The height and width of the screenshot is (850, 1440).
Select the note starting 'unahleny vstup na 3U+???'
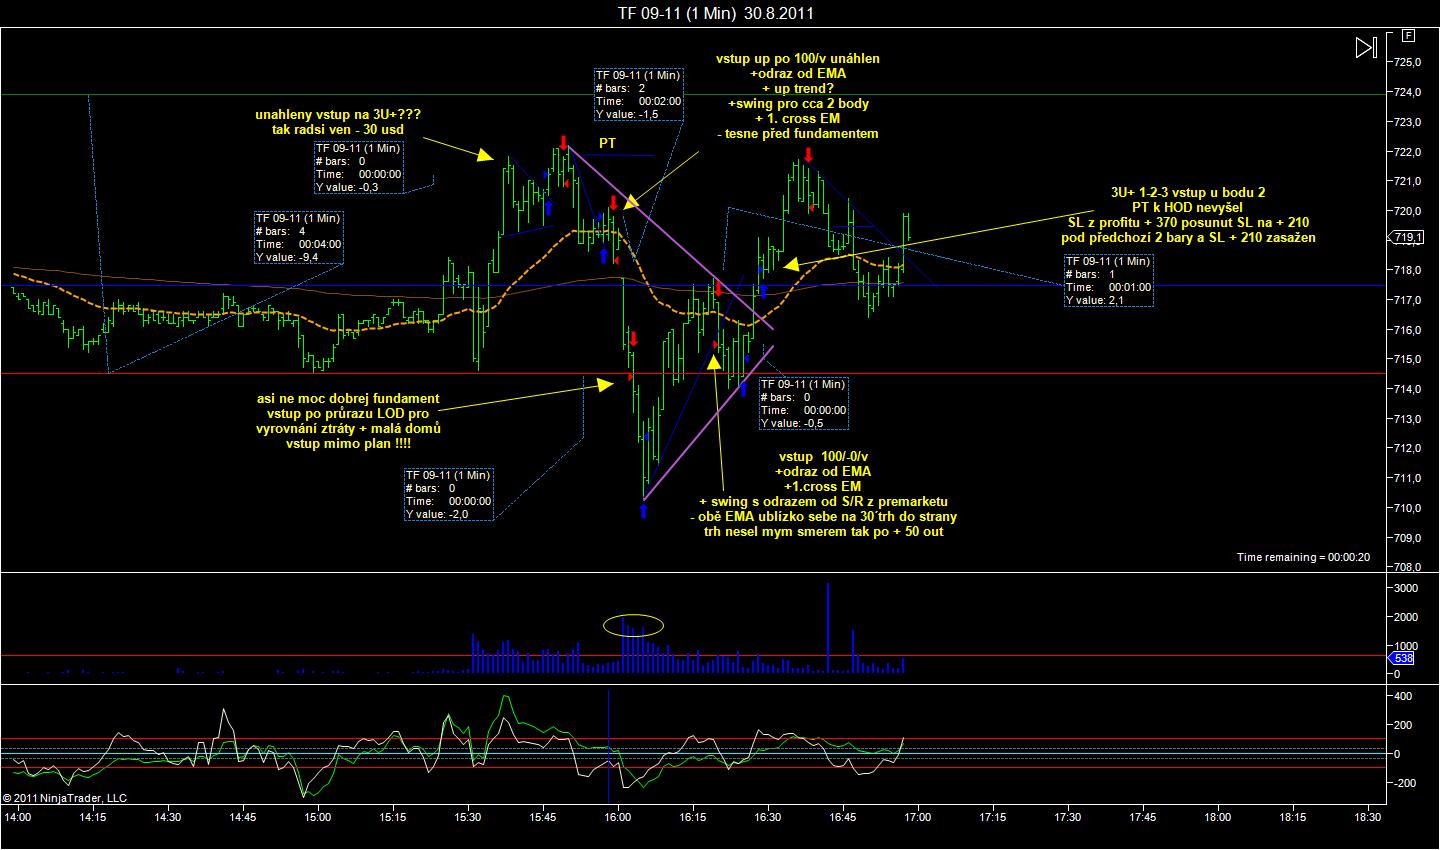coord(337,122)
